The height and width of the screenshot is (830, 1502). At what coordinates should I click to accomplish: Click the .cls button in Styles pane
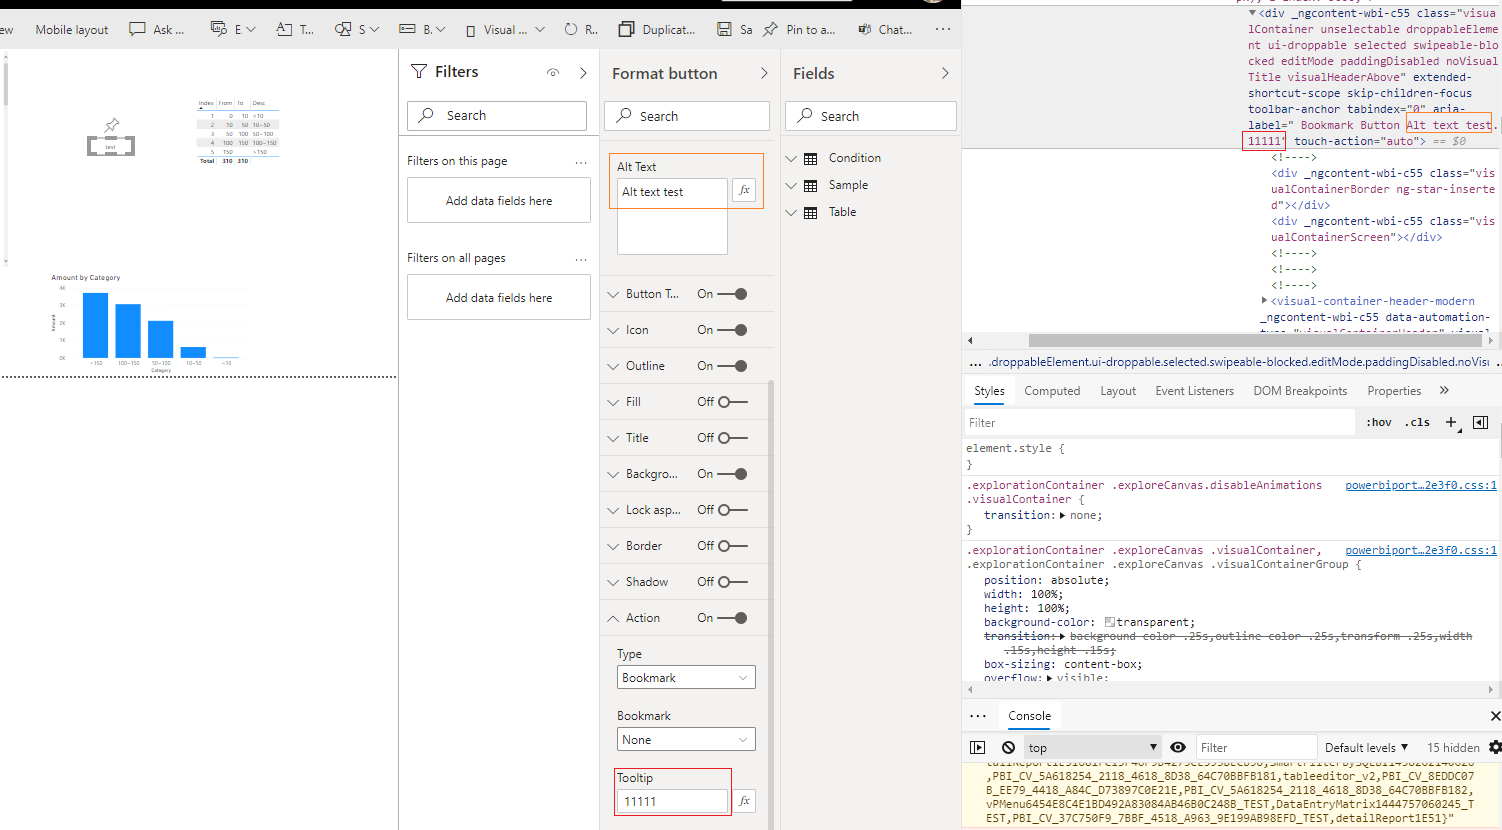pyautogui.click(x=1417, y=422)
